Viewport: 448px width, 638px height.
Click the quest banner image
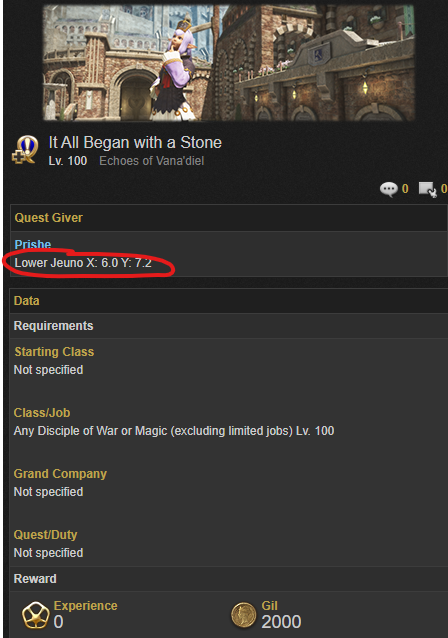229,62
